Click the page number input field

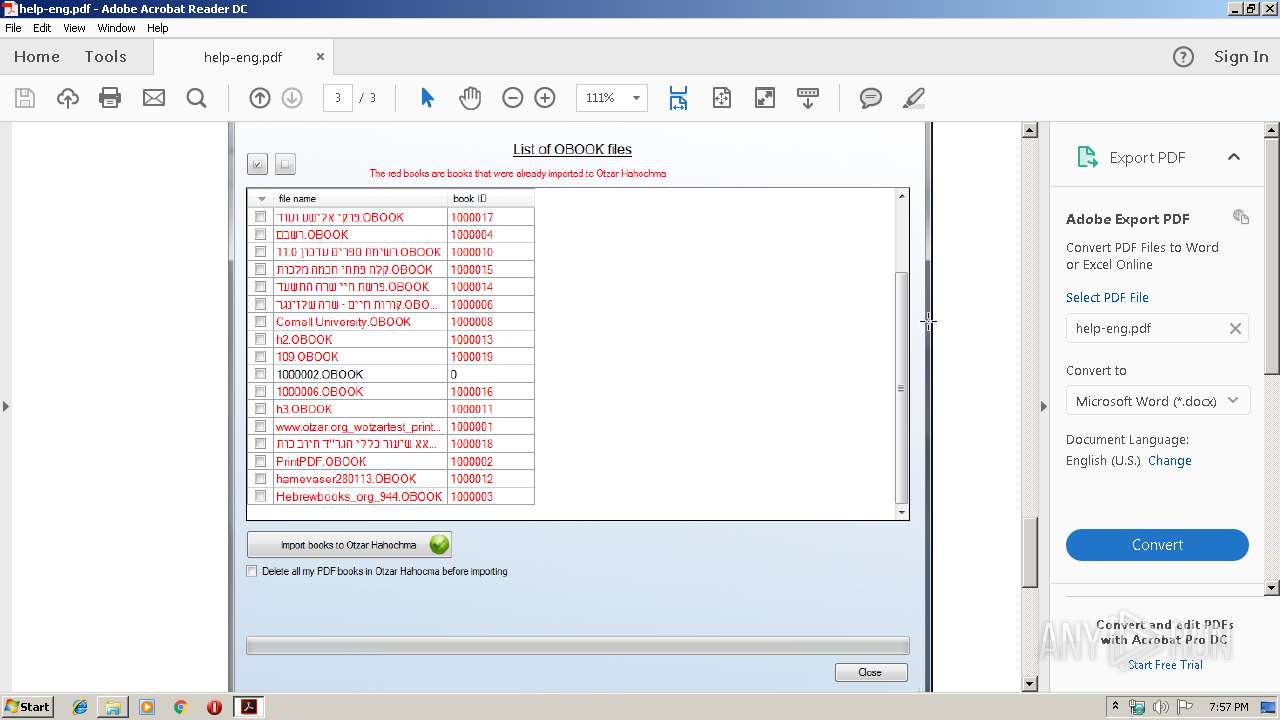337,98
